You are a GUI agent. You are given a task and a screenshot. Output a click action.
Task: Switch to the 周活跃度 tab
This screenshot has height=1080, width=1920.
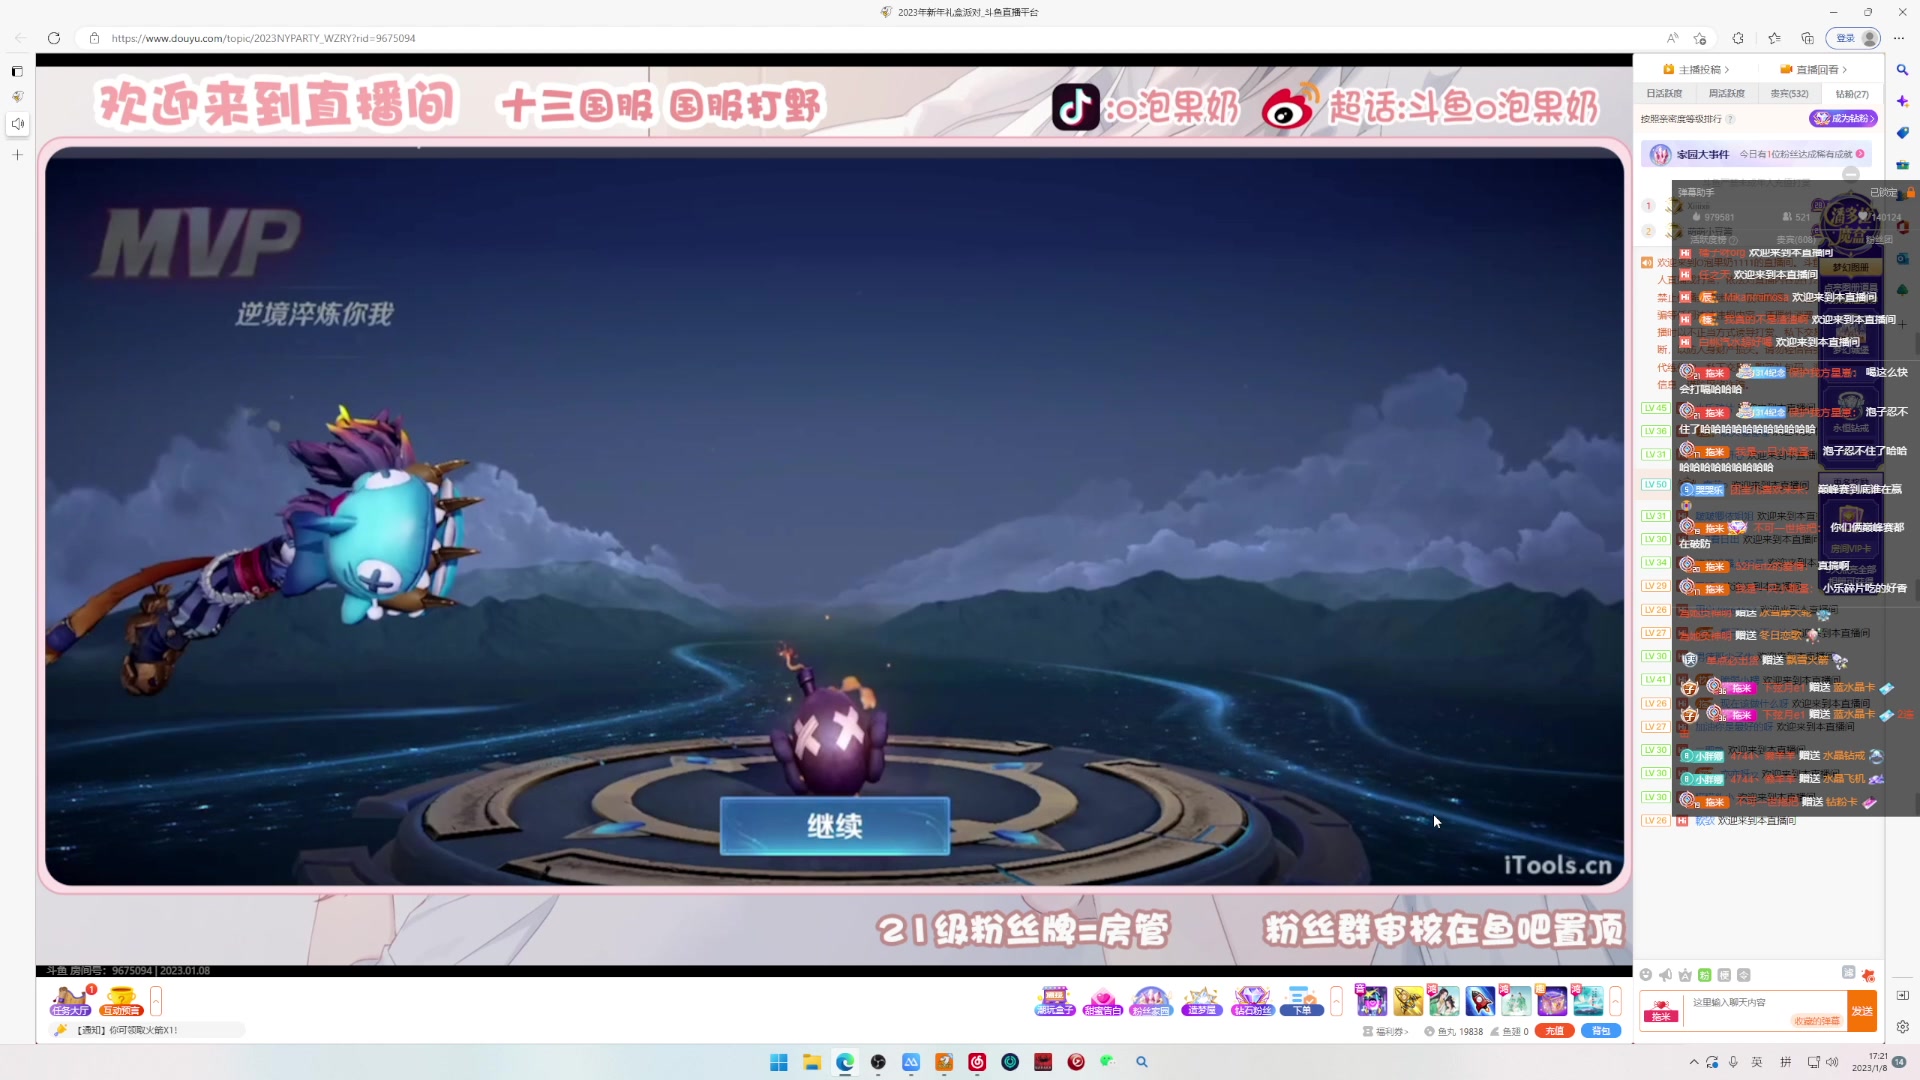click(1727, 93)
